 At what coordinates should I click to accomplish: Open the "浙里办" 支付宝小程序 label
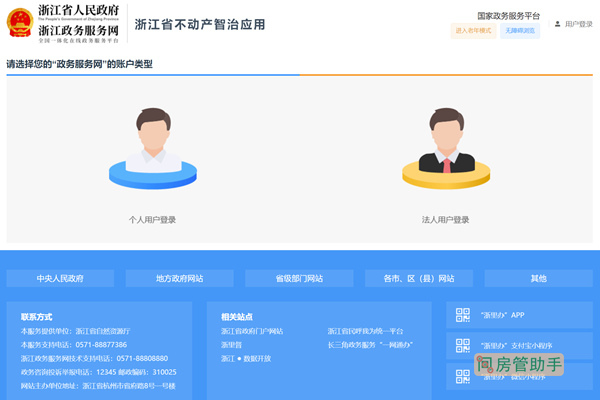[x=517, y=346]
